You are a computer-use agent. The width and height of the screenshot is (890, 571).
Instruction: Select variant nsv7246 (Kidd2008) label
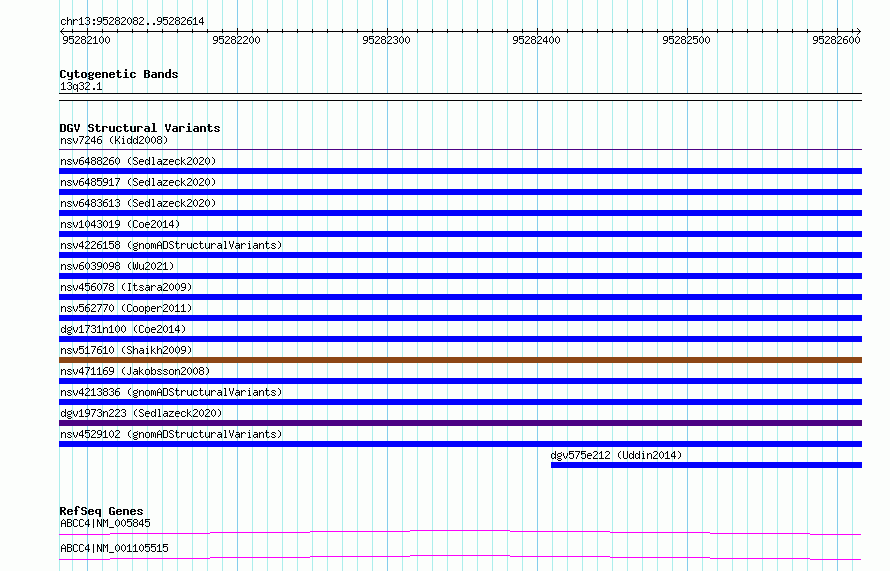pyautogui.click(x=114, y=140)
